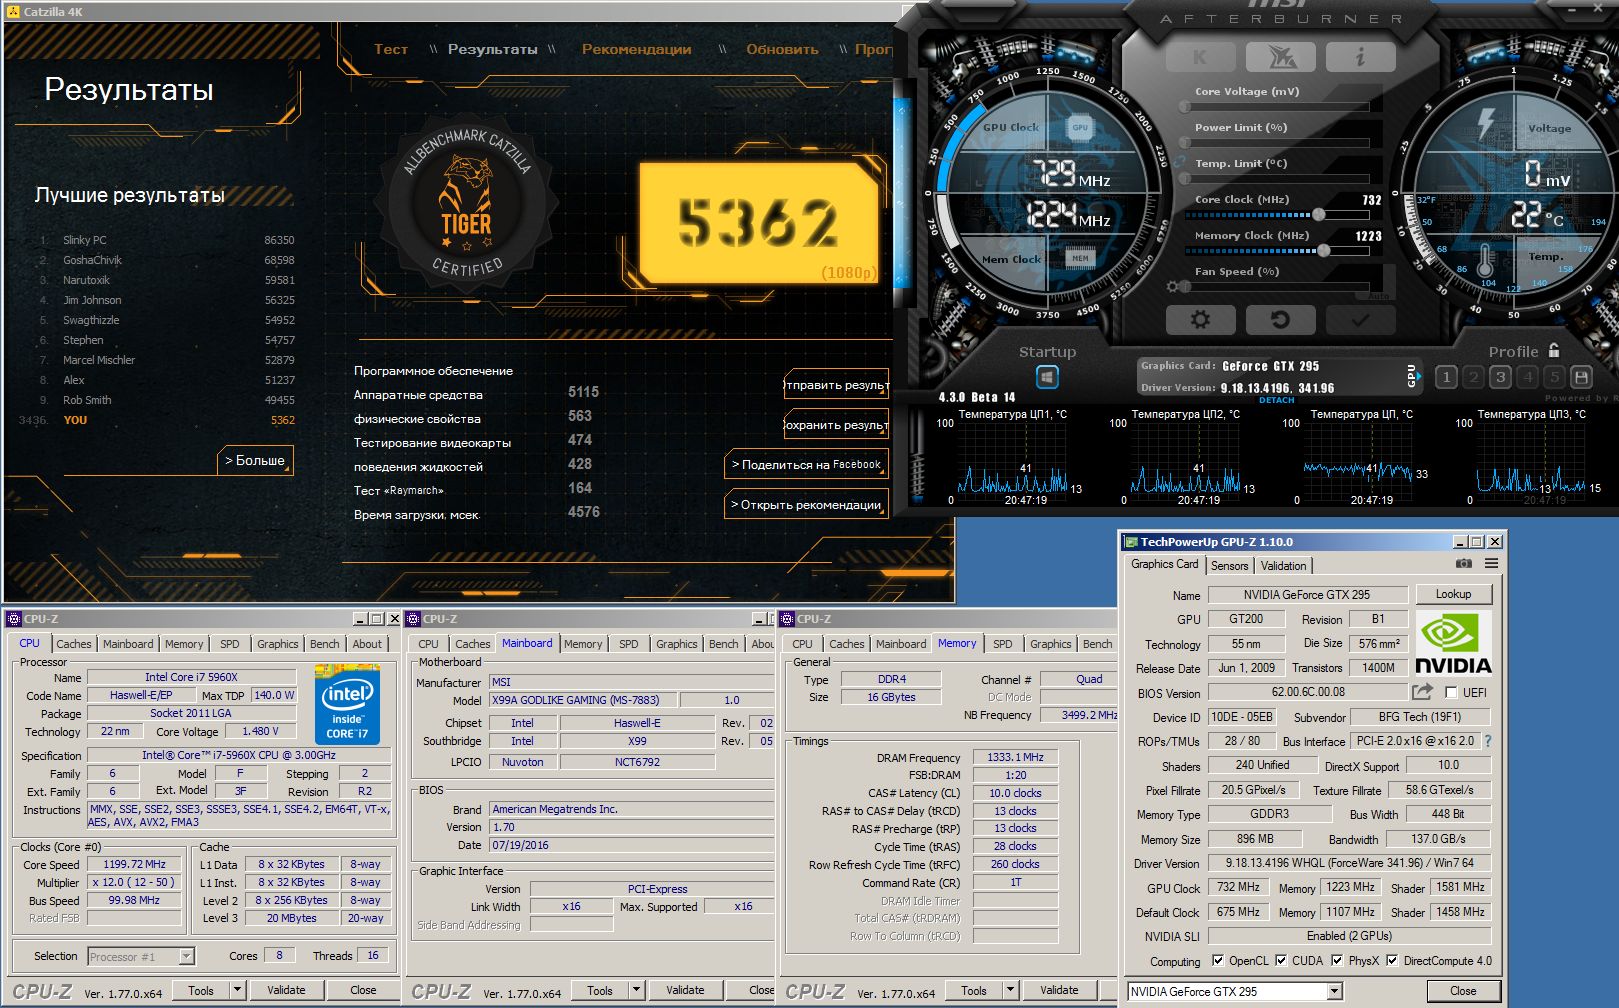
Task: Open Afterburner Kombustor K button
Action: point(1200,57)
